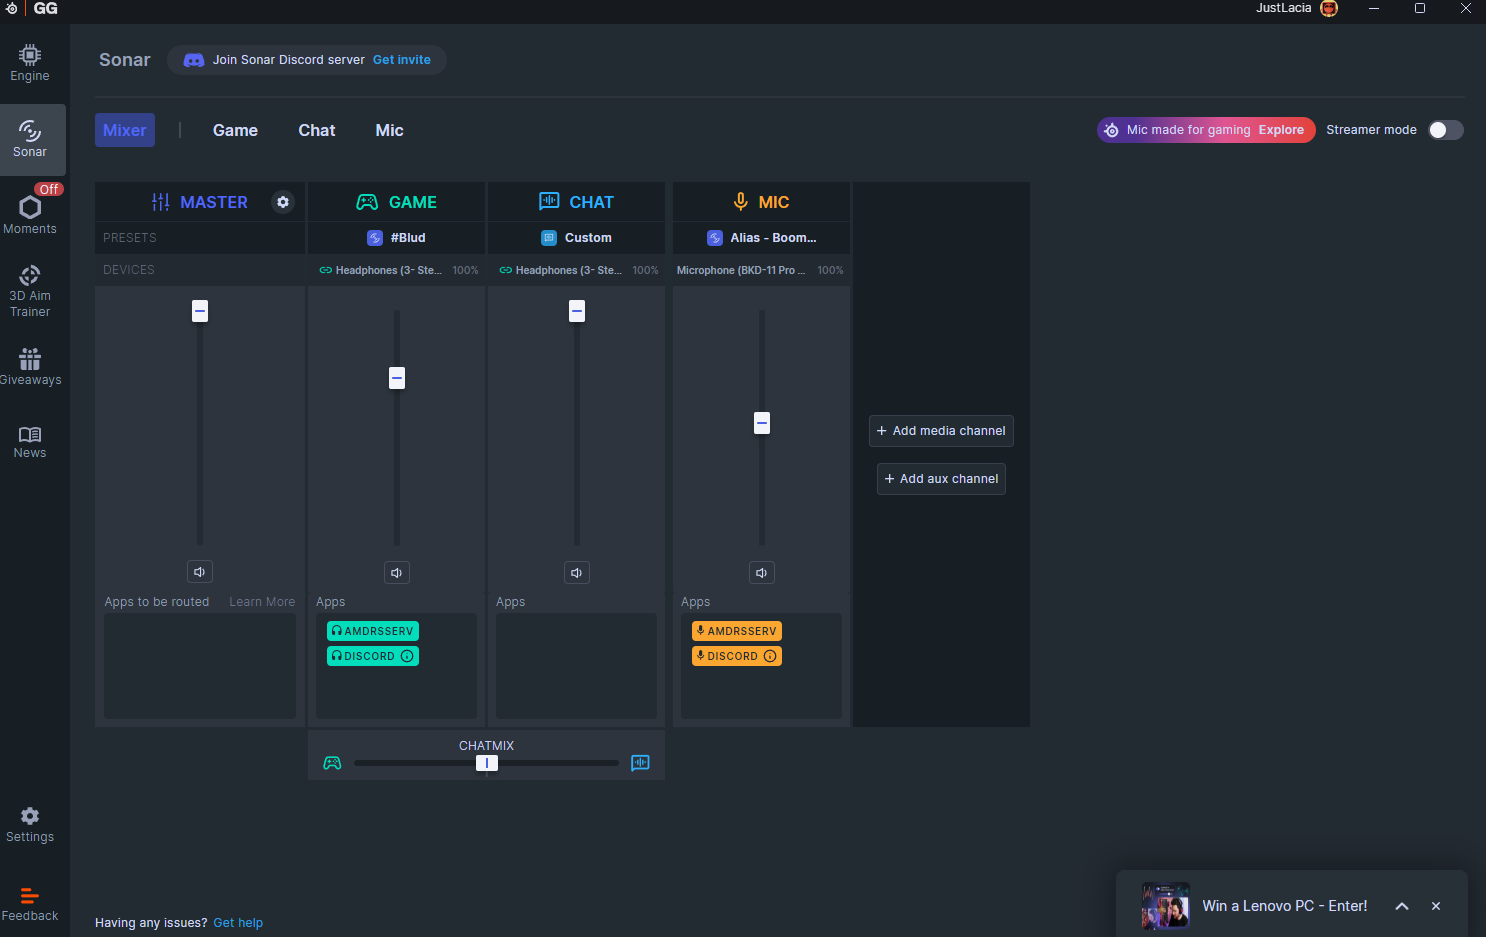The width and height of the screenshot is (1486, 937).
Task: Open the Mic preset dropdown Alias - Boom
Action: pyautogui.click(x=761, y=238)
